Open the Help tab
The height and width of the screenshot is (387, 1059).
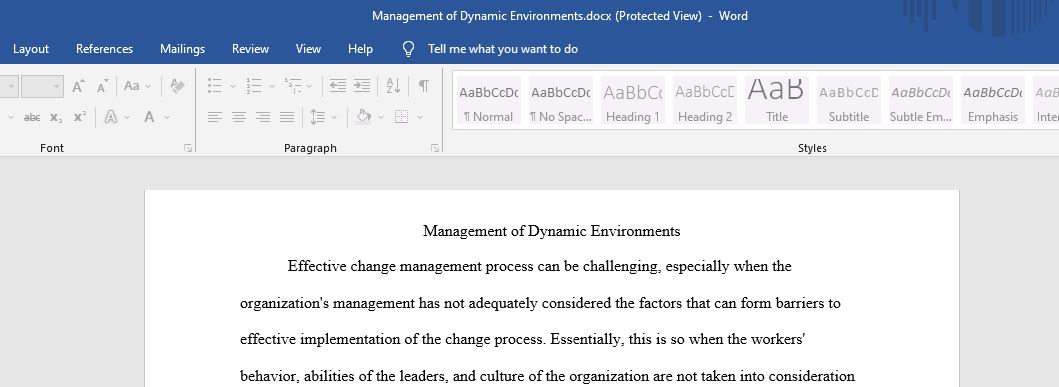[360, 49]
